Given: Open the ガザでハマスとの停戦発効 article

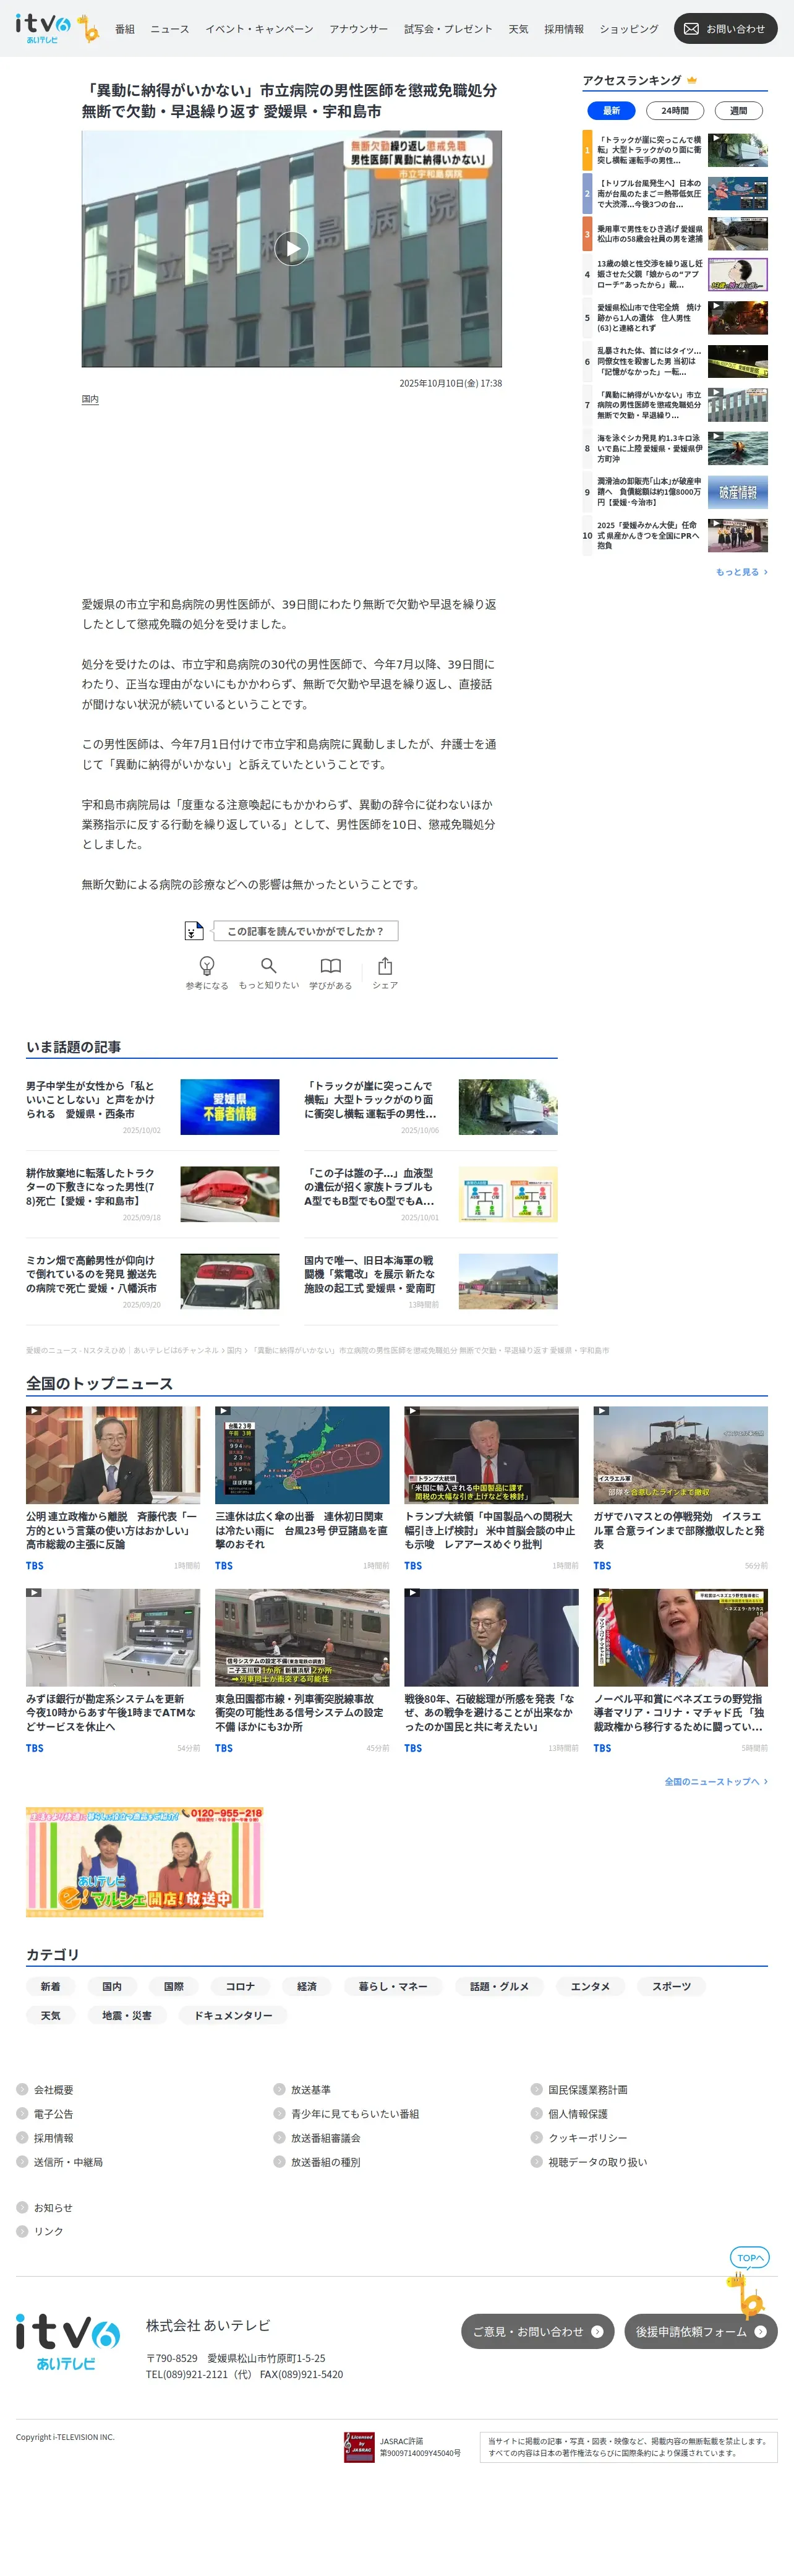Looking at the screenshot, I should [680, 1530].
